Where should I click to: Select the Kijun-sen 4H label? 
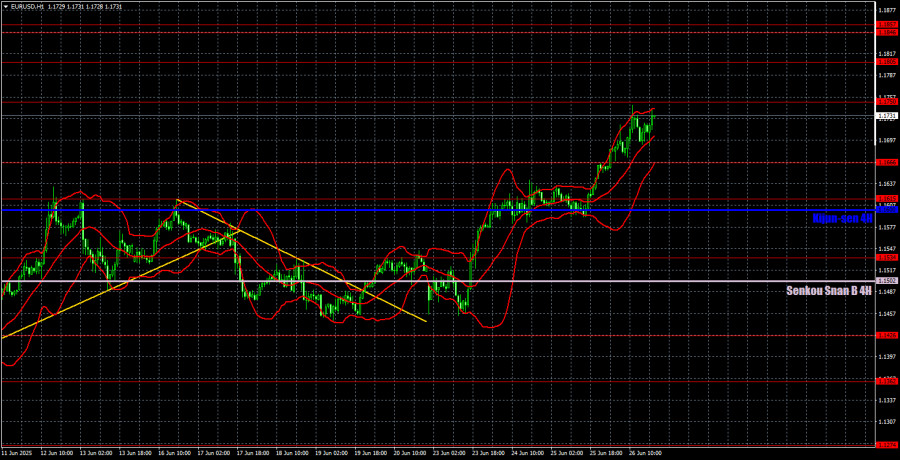pyautogui.click(x=843, y=218)
